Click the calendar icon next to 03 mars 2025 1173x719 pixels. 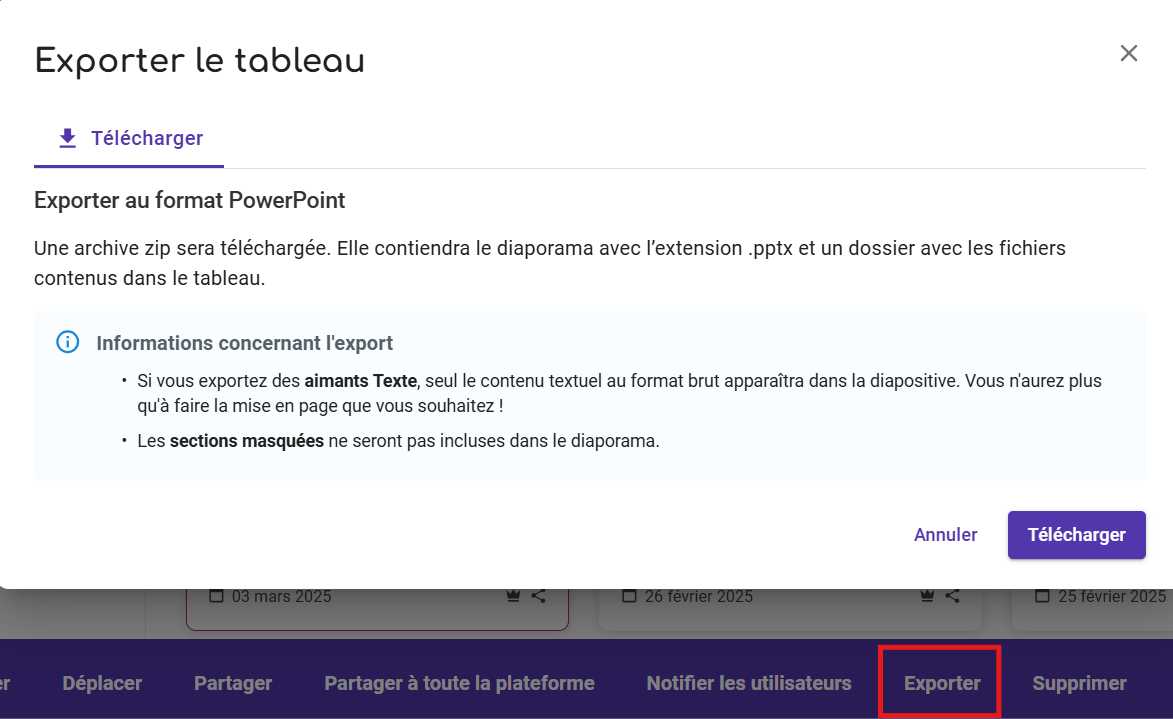tap(216, 596)
